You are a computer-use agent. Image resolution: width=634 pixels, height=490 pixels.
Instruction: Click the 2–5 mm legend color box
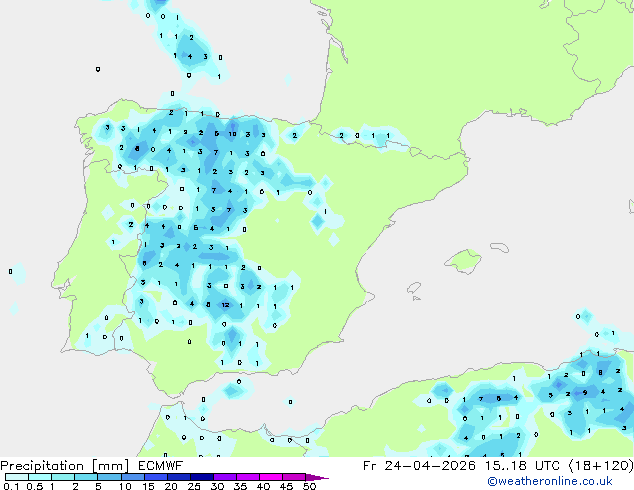(86, 477)
